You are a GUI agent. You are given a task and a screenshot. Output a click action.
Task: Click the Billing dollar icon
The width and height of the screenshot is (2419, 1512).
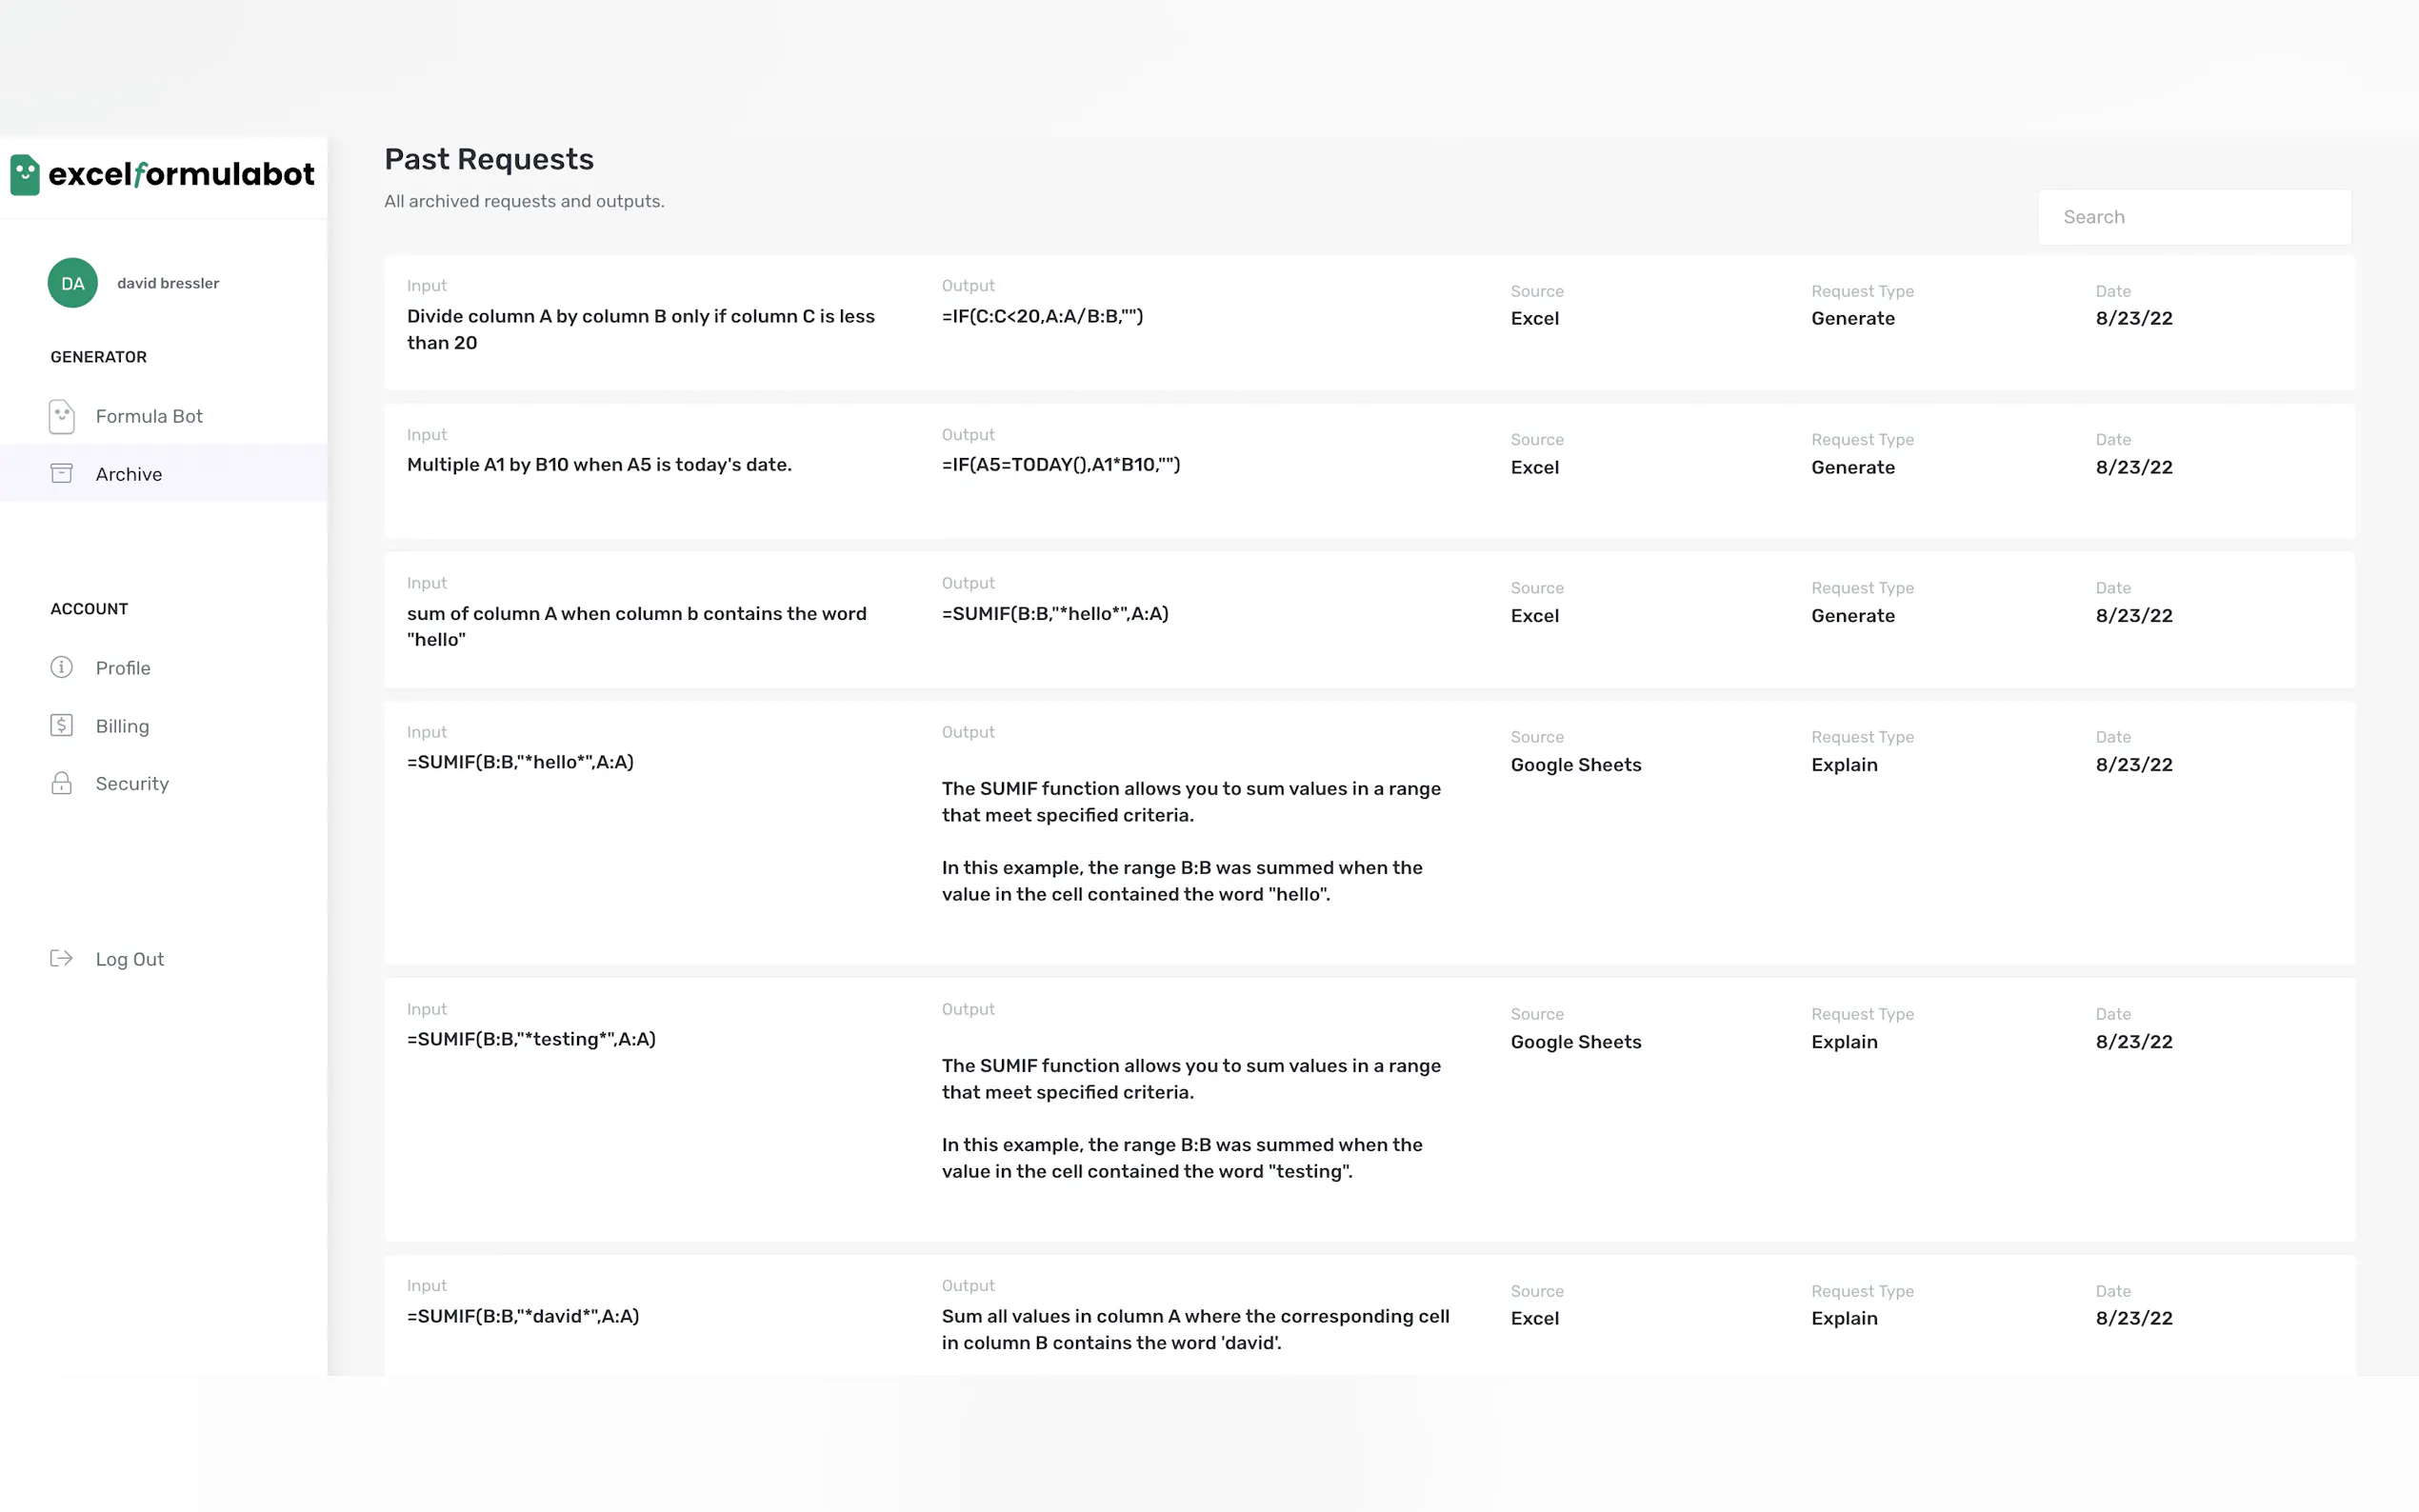point(61,725)
